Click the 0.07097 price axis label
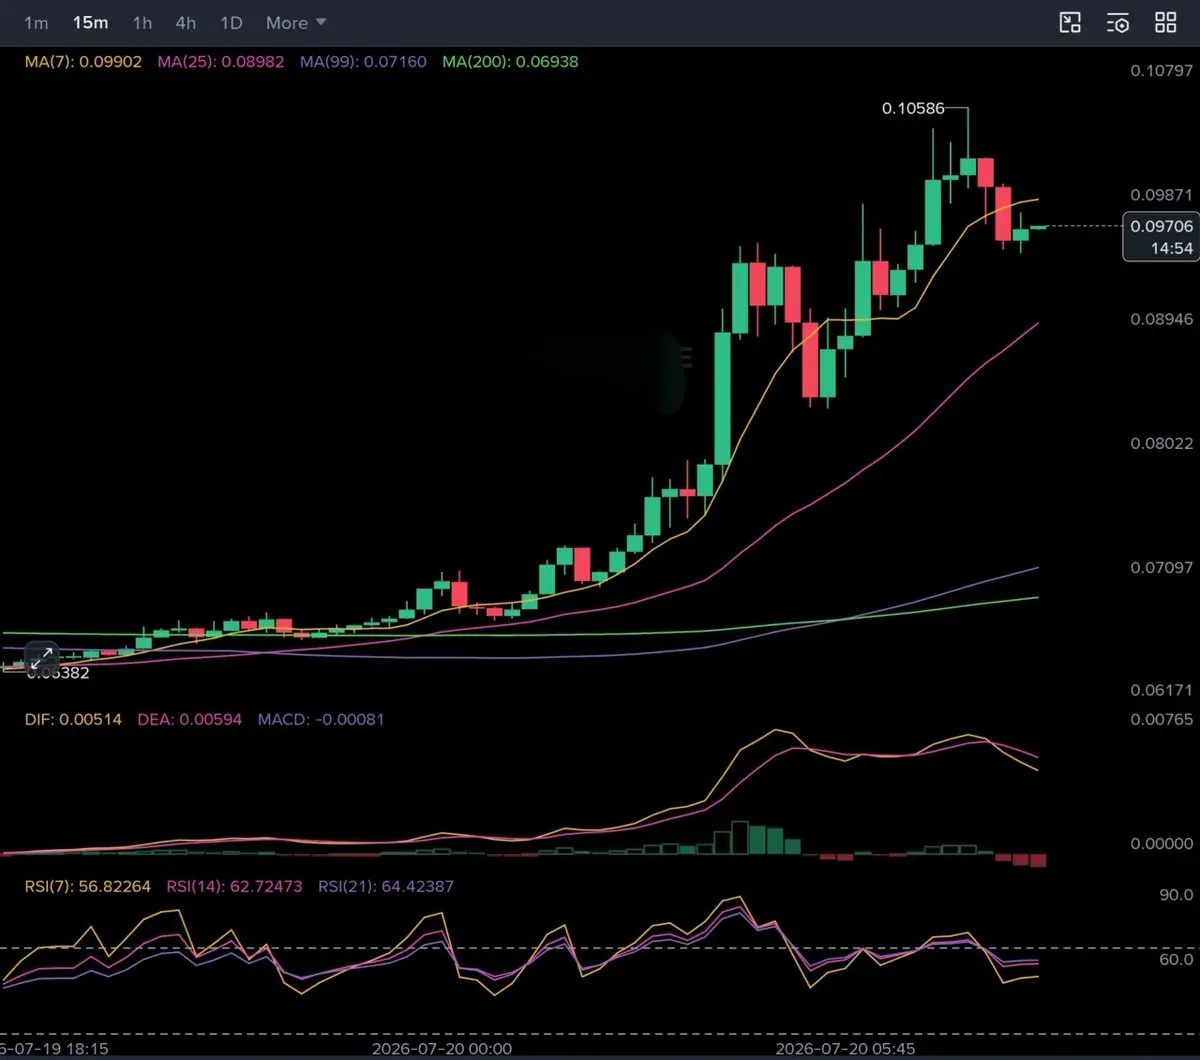Screen dimensions: 1200x1060 coord(1161,568)
